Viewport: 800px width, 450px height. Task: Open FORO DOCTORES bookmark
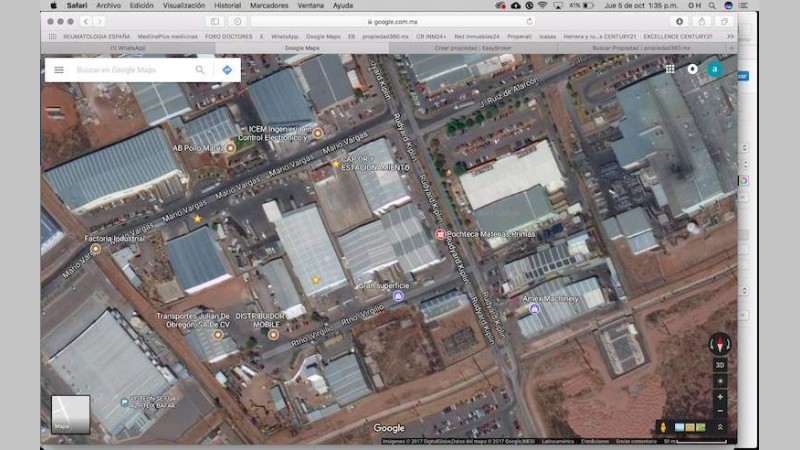point(229,37)
